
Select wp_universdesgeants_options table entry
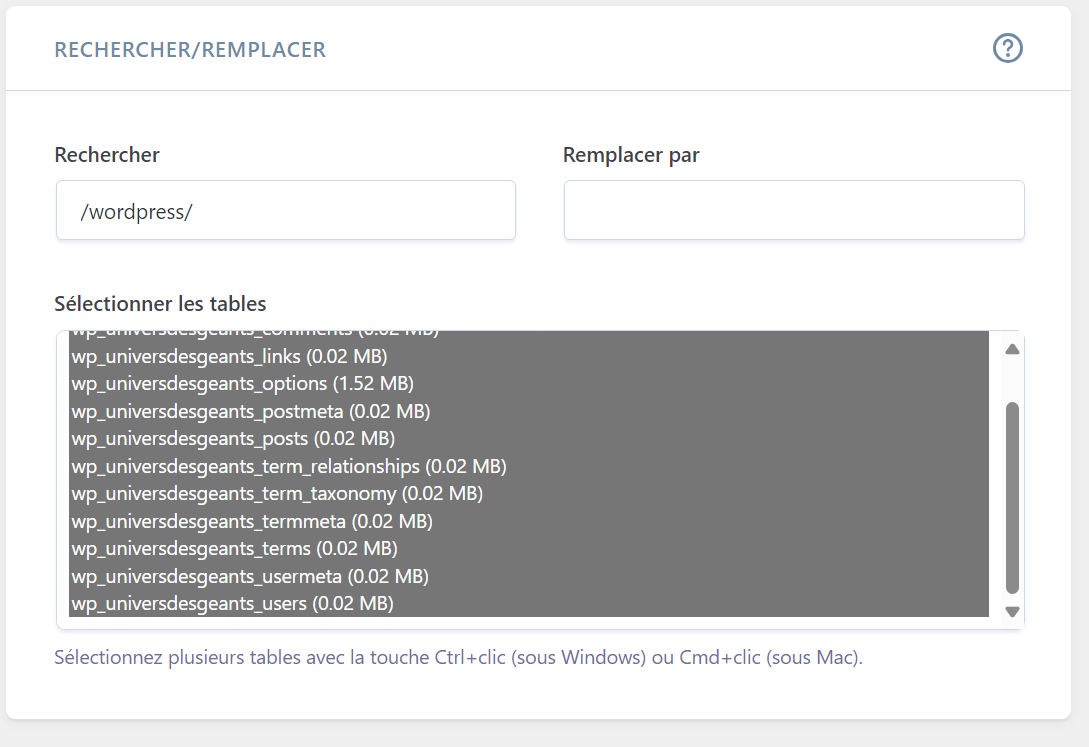(529, 384)
